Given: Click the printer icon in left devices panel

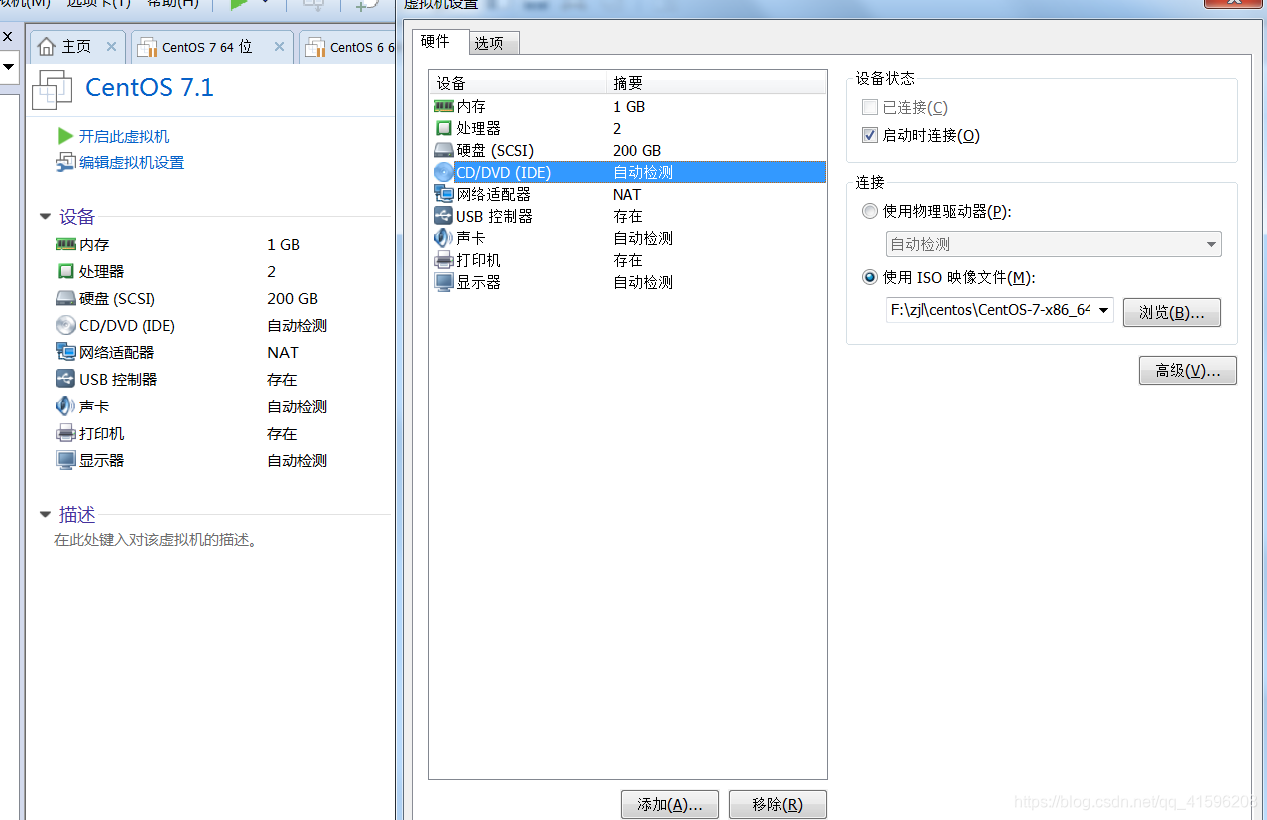Looking at the screenshot, I should point(65,433).
